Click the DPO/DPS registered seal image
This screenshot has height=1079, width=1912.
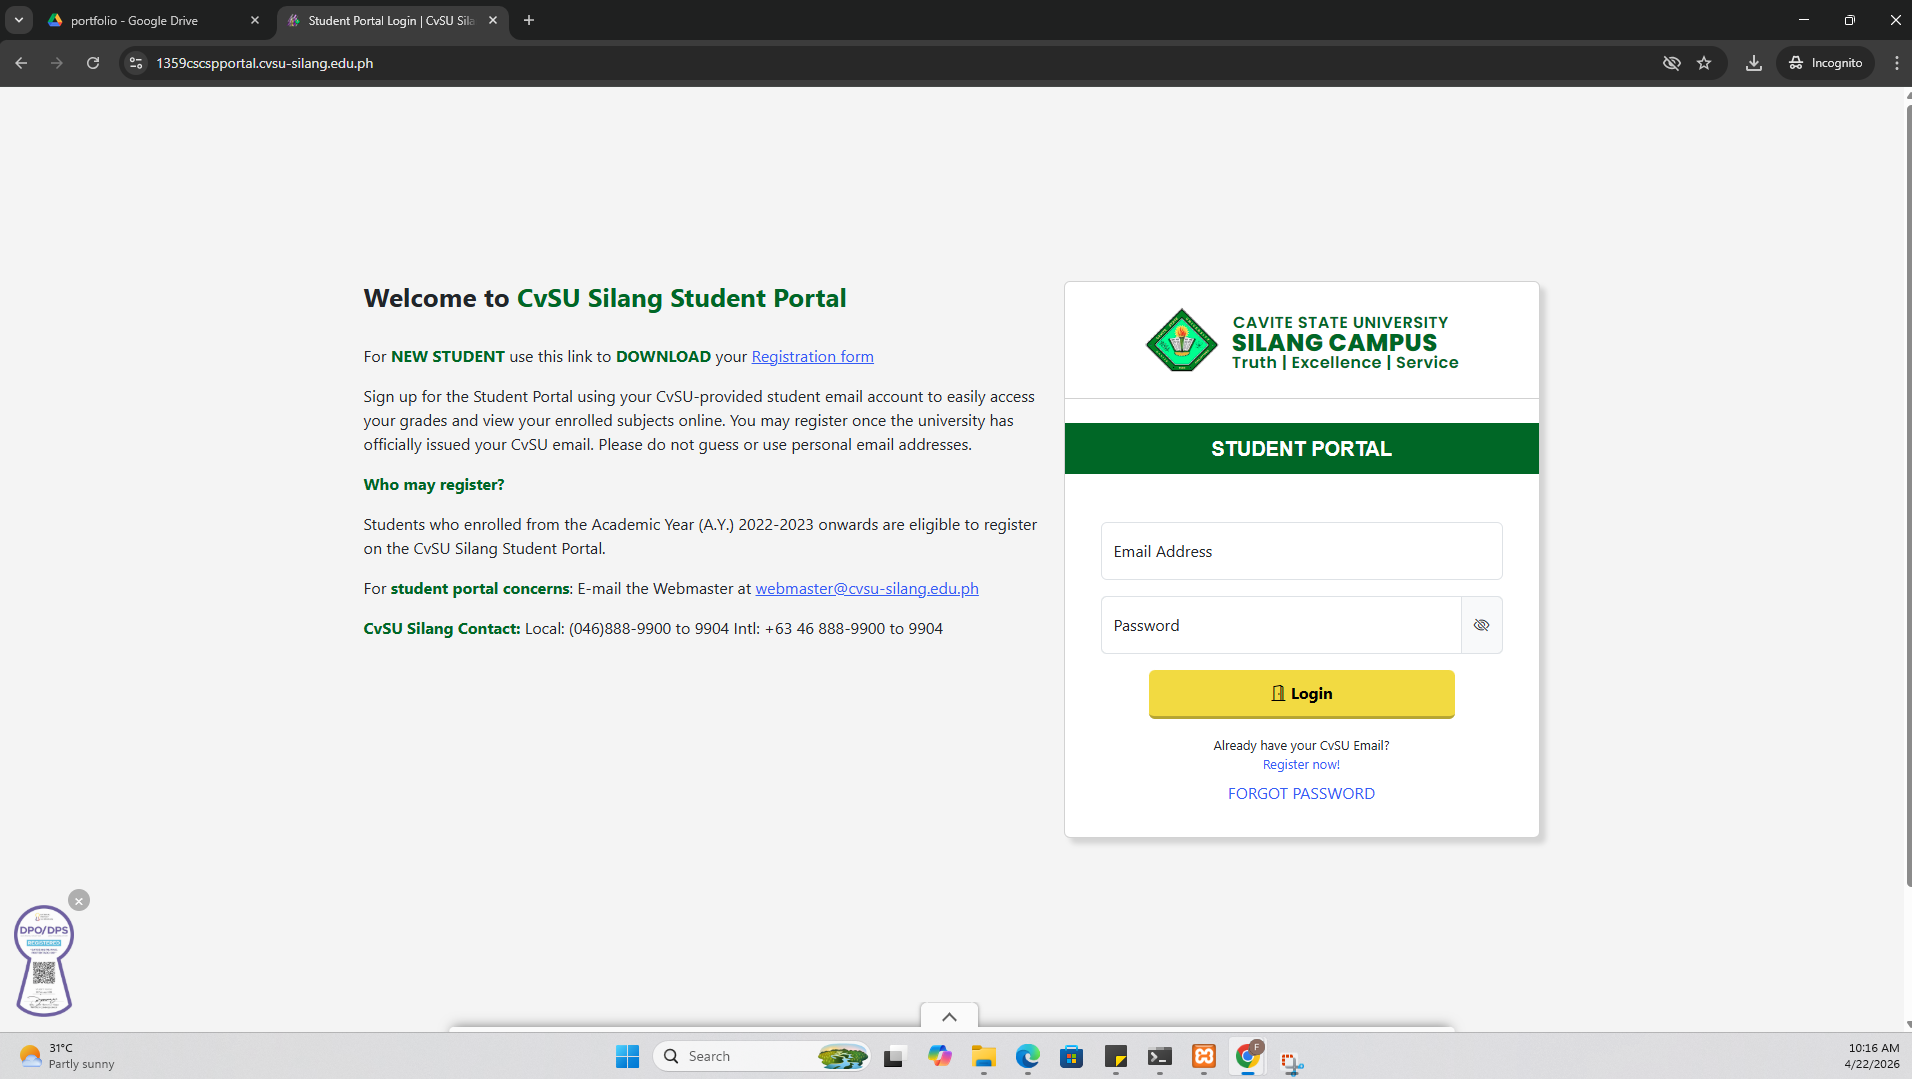(44, 961)
